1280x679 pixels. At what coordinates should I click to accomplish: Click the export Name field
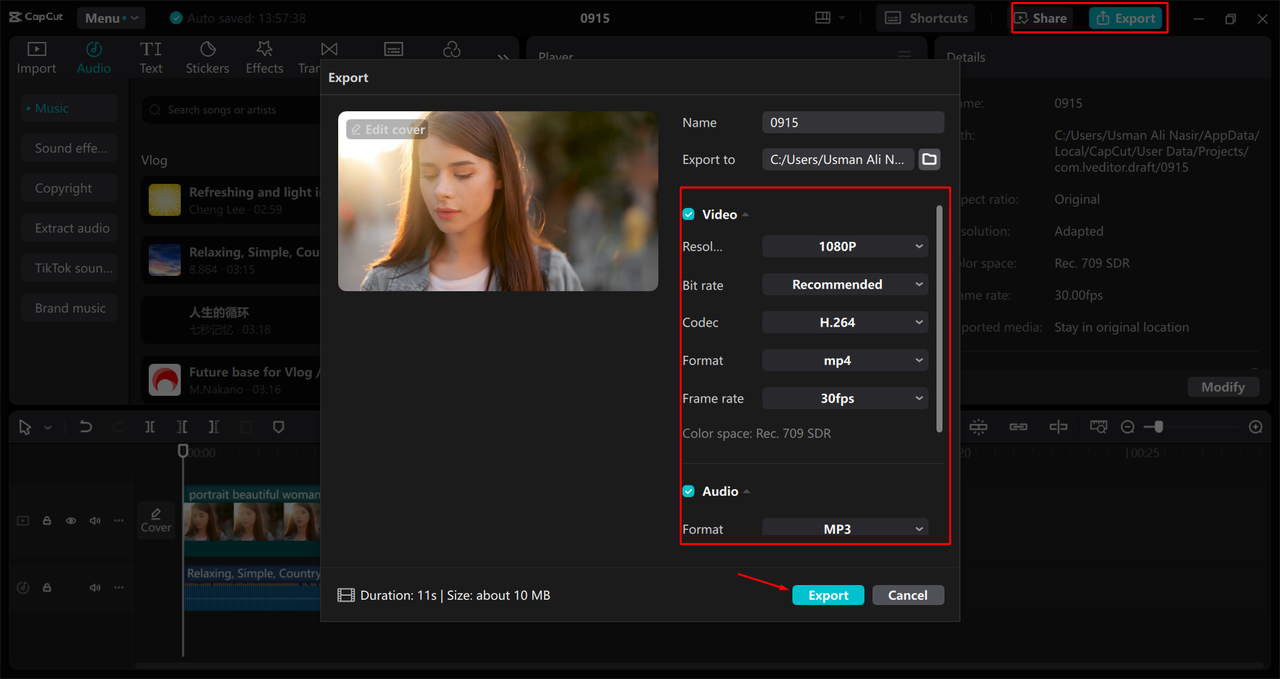[853, 122]
